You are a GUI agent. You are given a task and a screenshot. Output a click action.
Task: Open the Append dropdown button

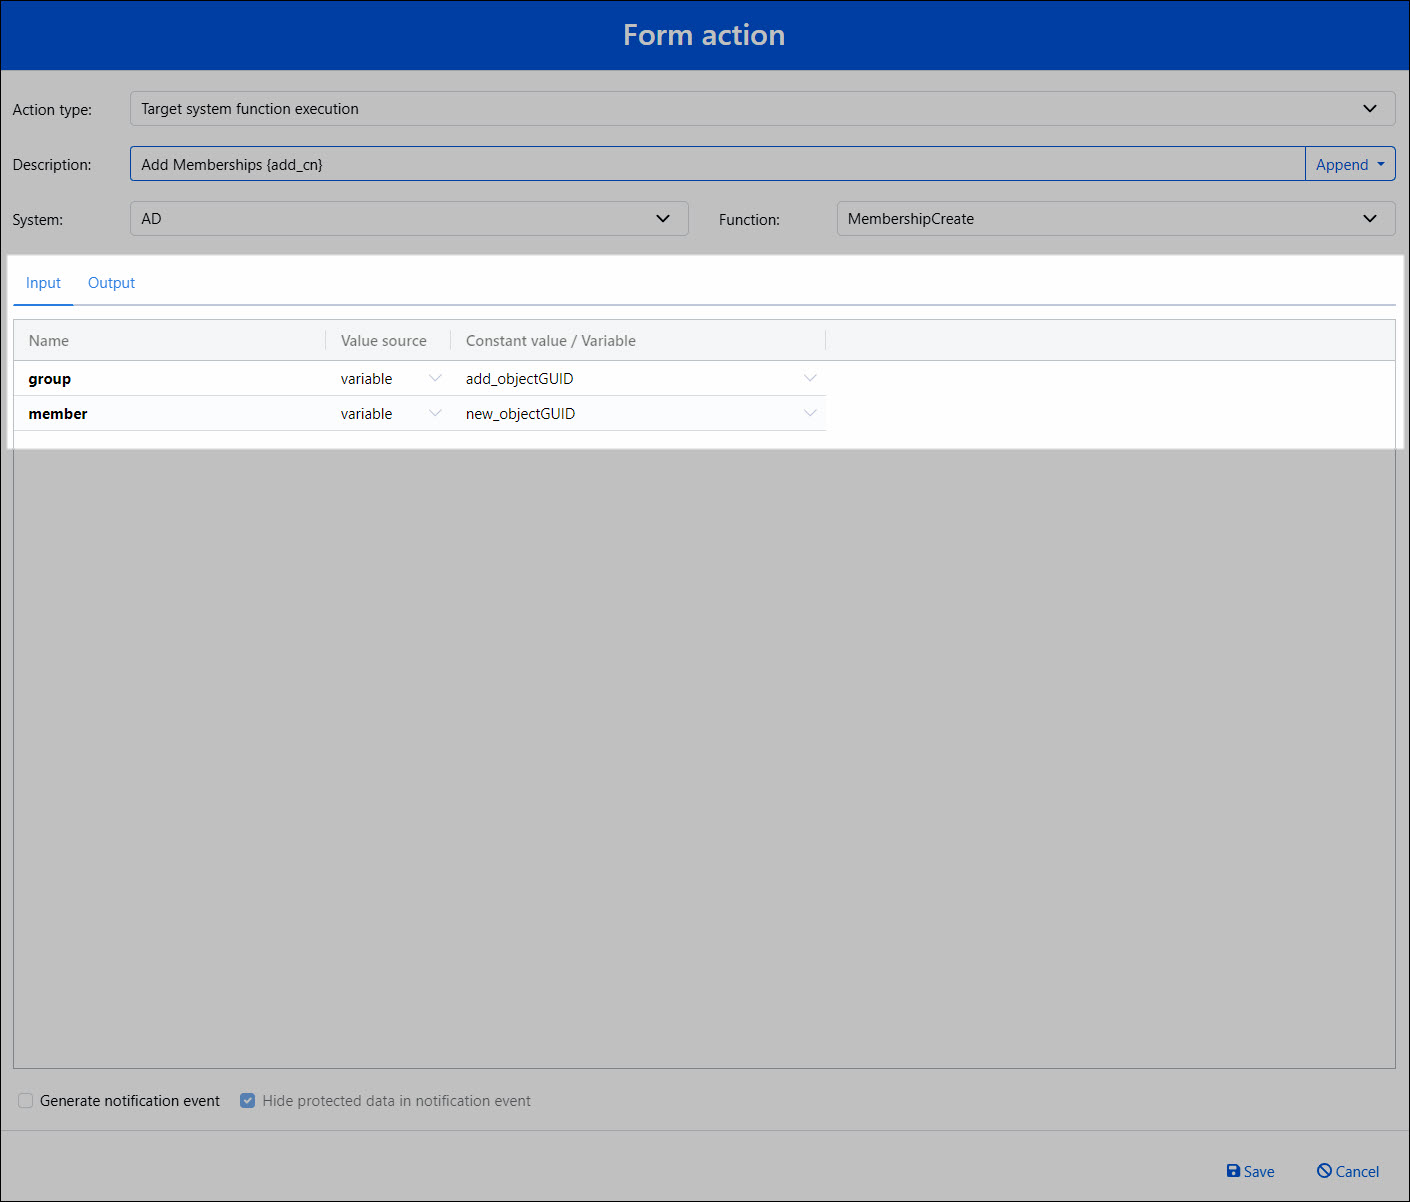pyautogui.click(x=1349, y=164)
